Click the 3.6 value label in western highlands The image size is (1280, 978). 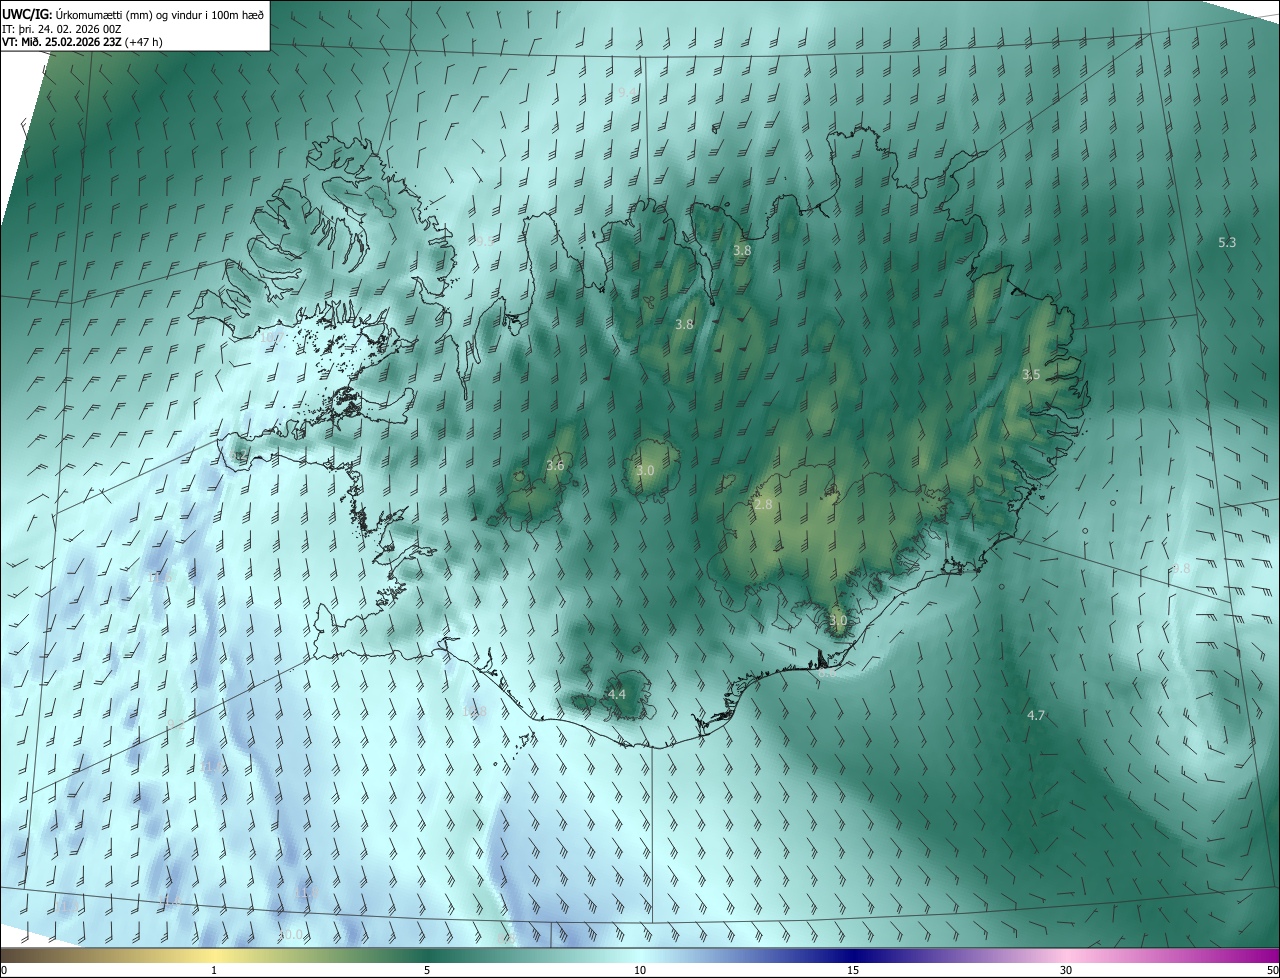556,466
